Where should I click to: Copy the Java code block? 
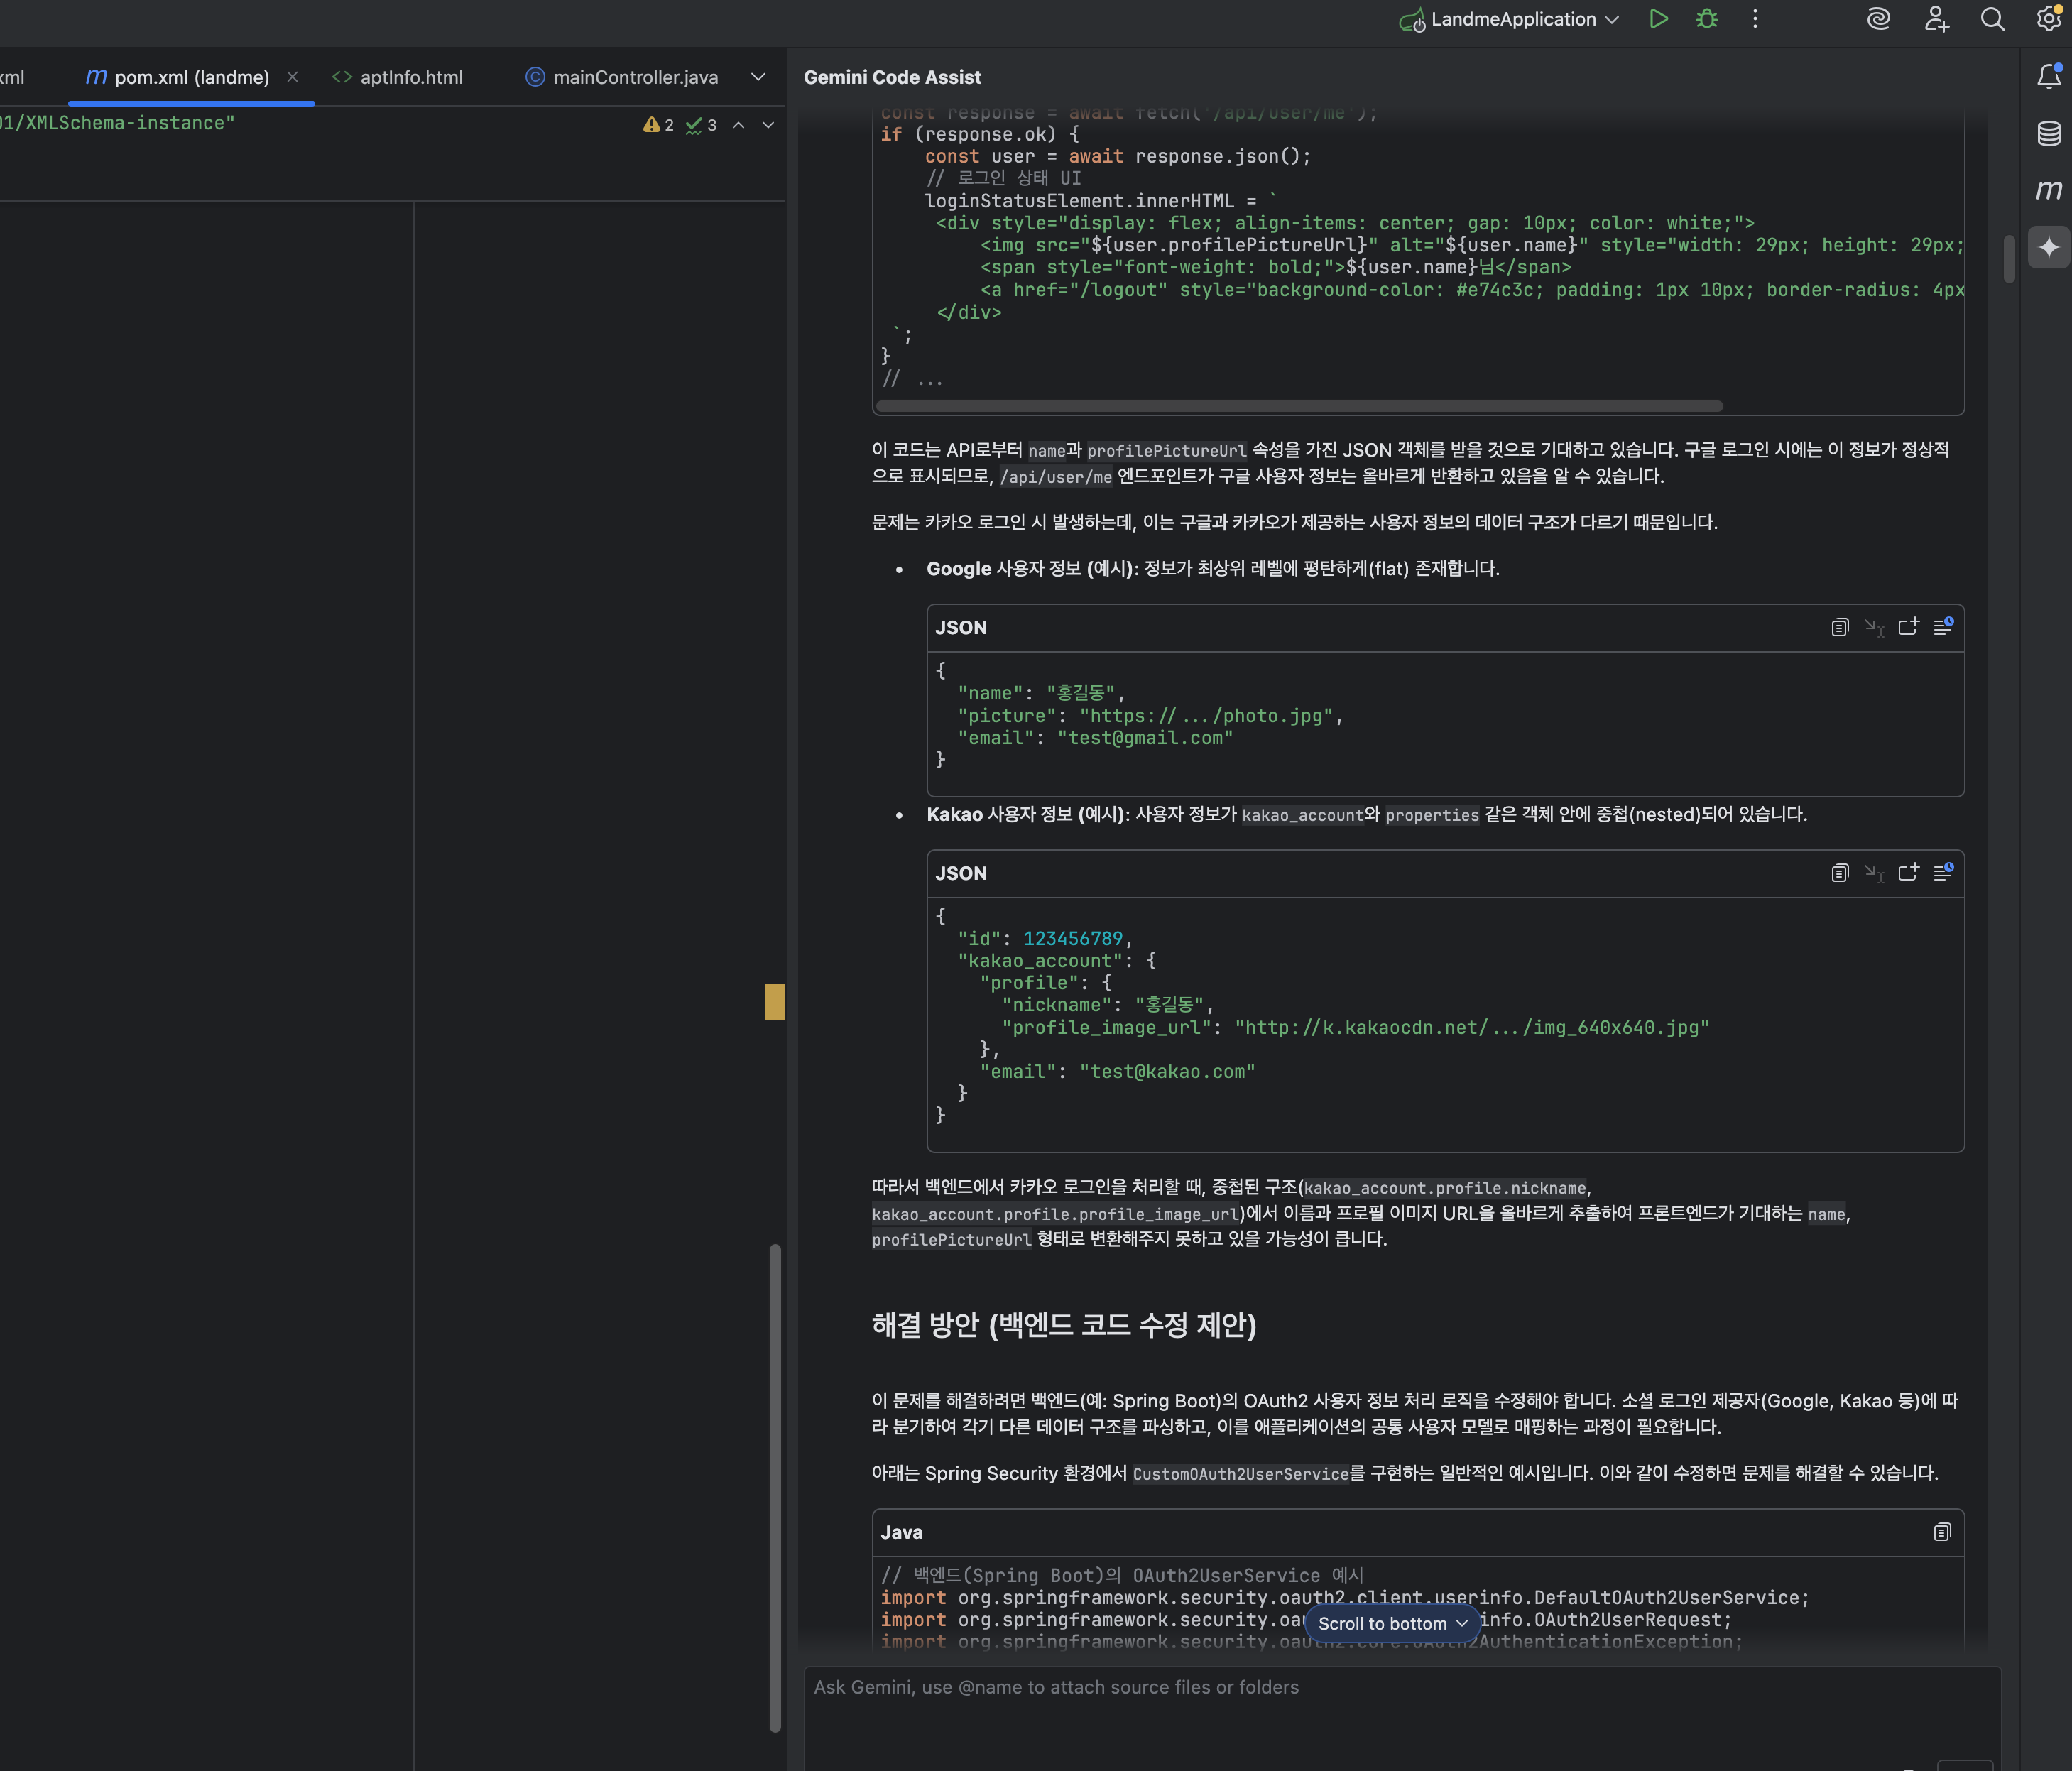click(1941, 1532)
